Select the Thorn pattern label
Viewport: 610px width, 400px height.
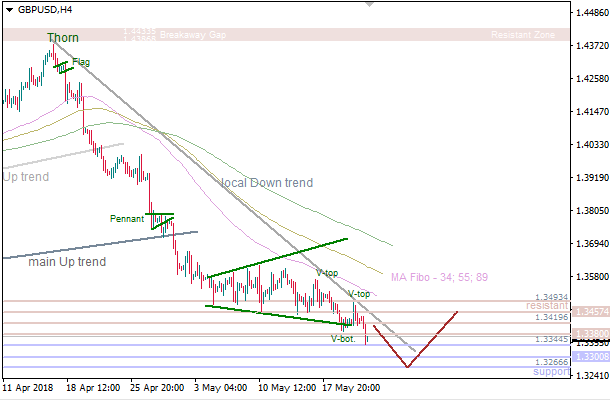pos(62,38)
